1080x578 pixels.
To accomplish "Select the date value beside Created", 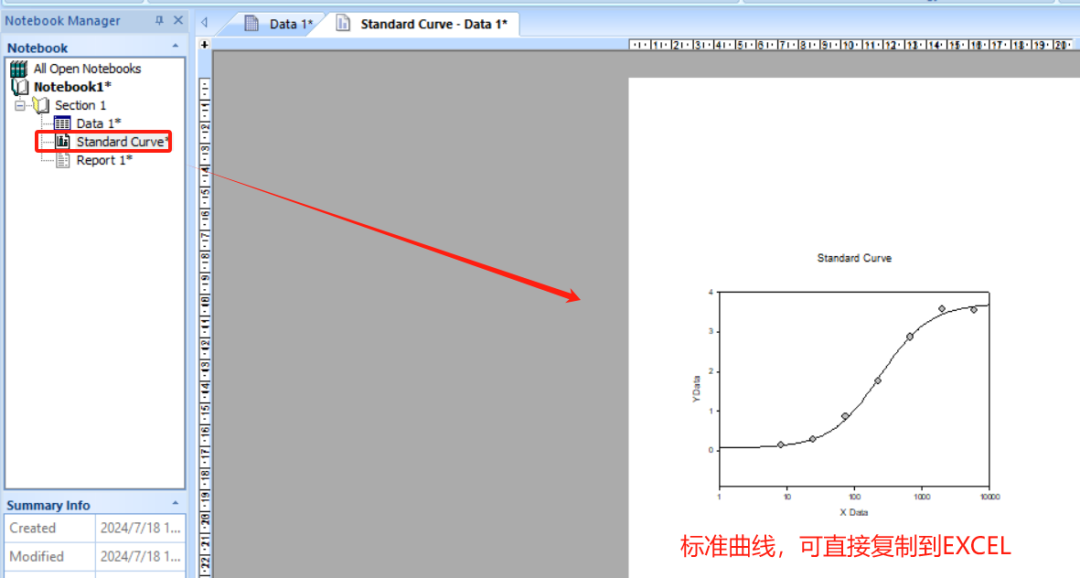I will [x=141, y=528].
